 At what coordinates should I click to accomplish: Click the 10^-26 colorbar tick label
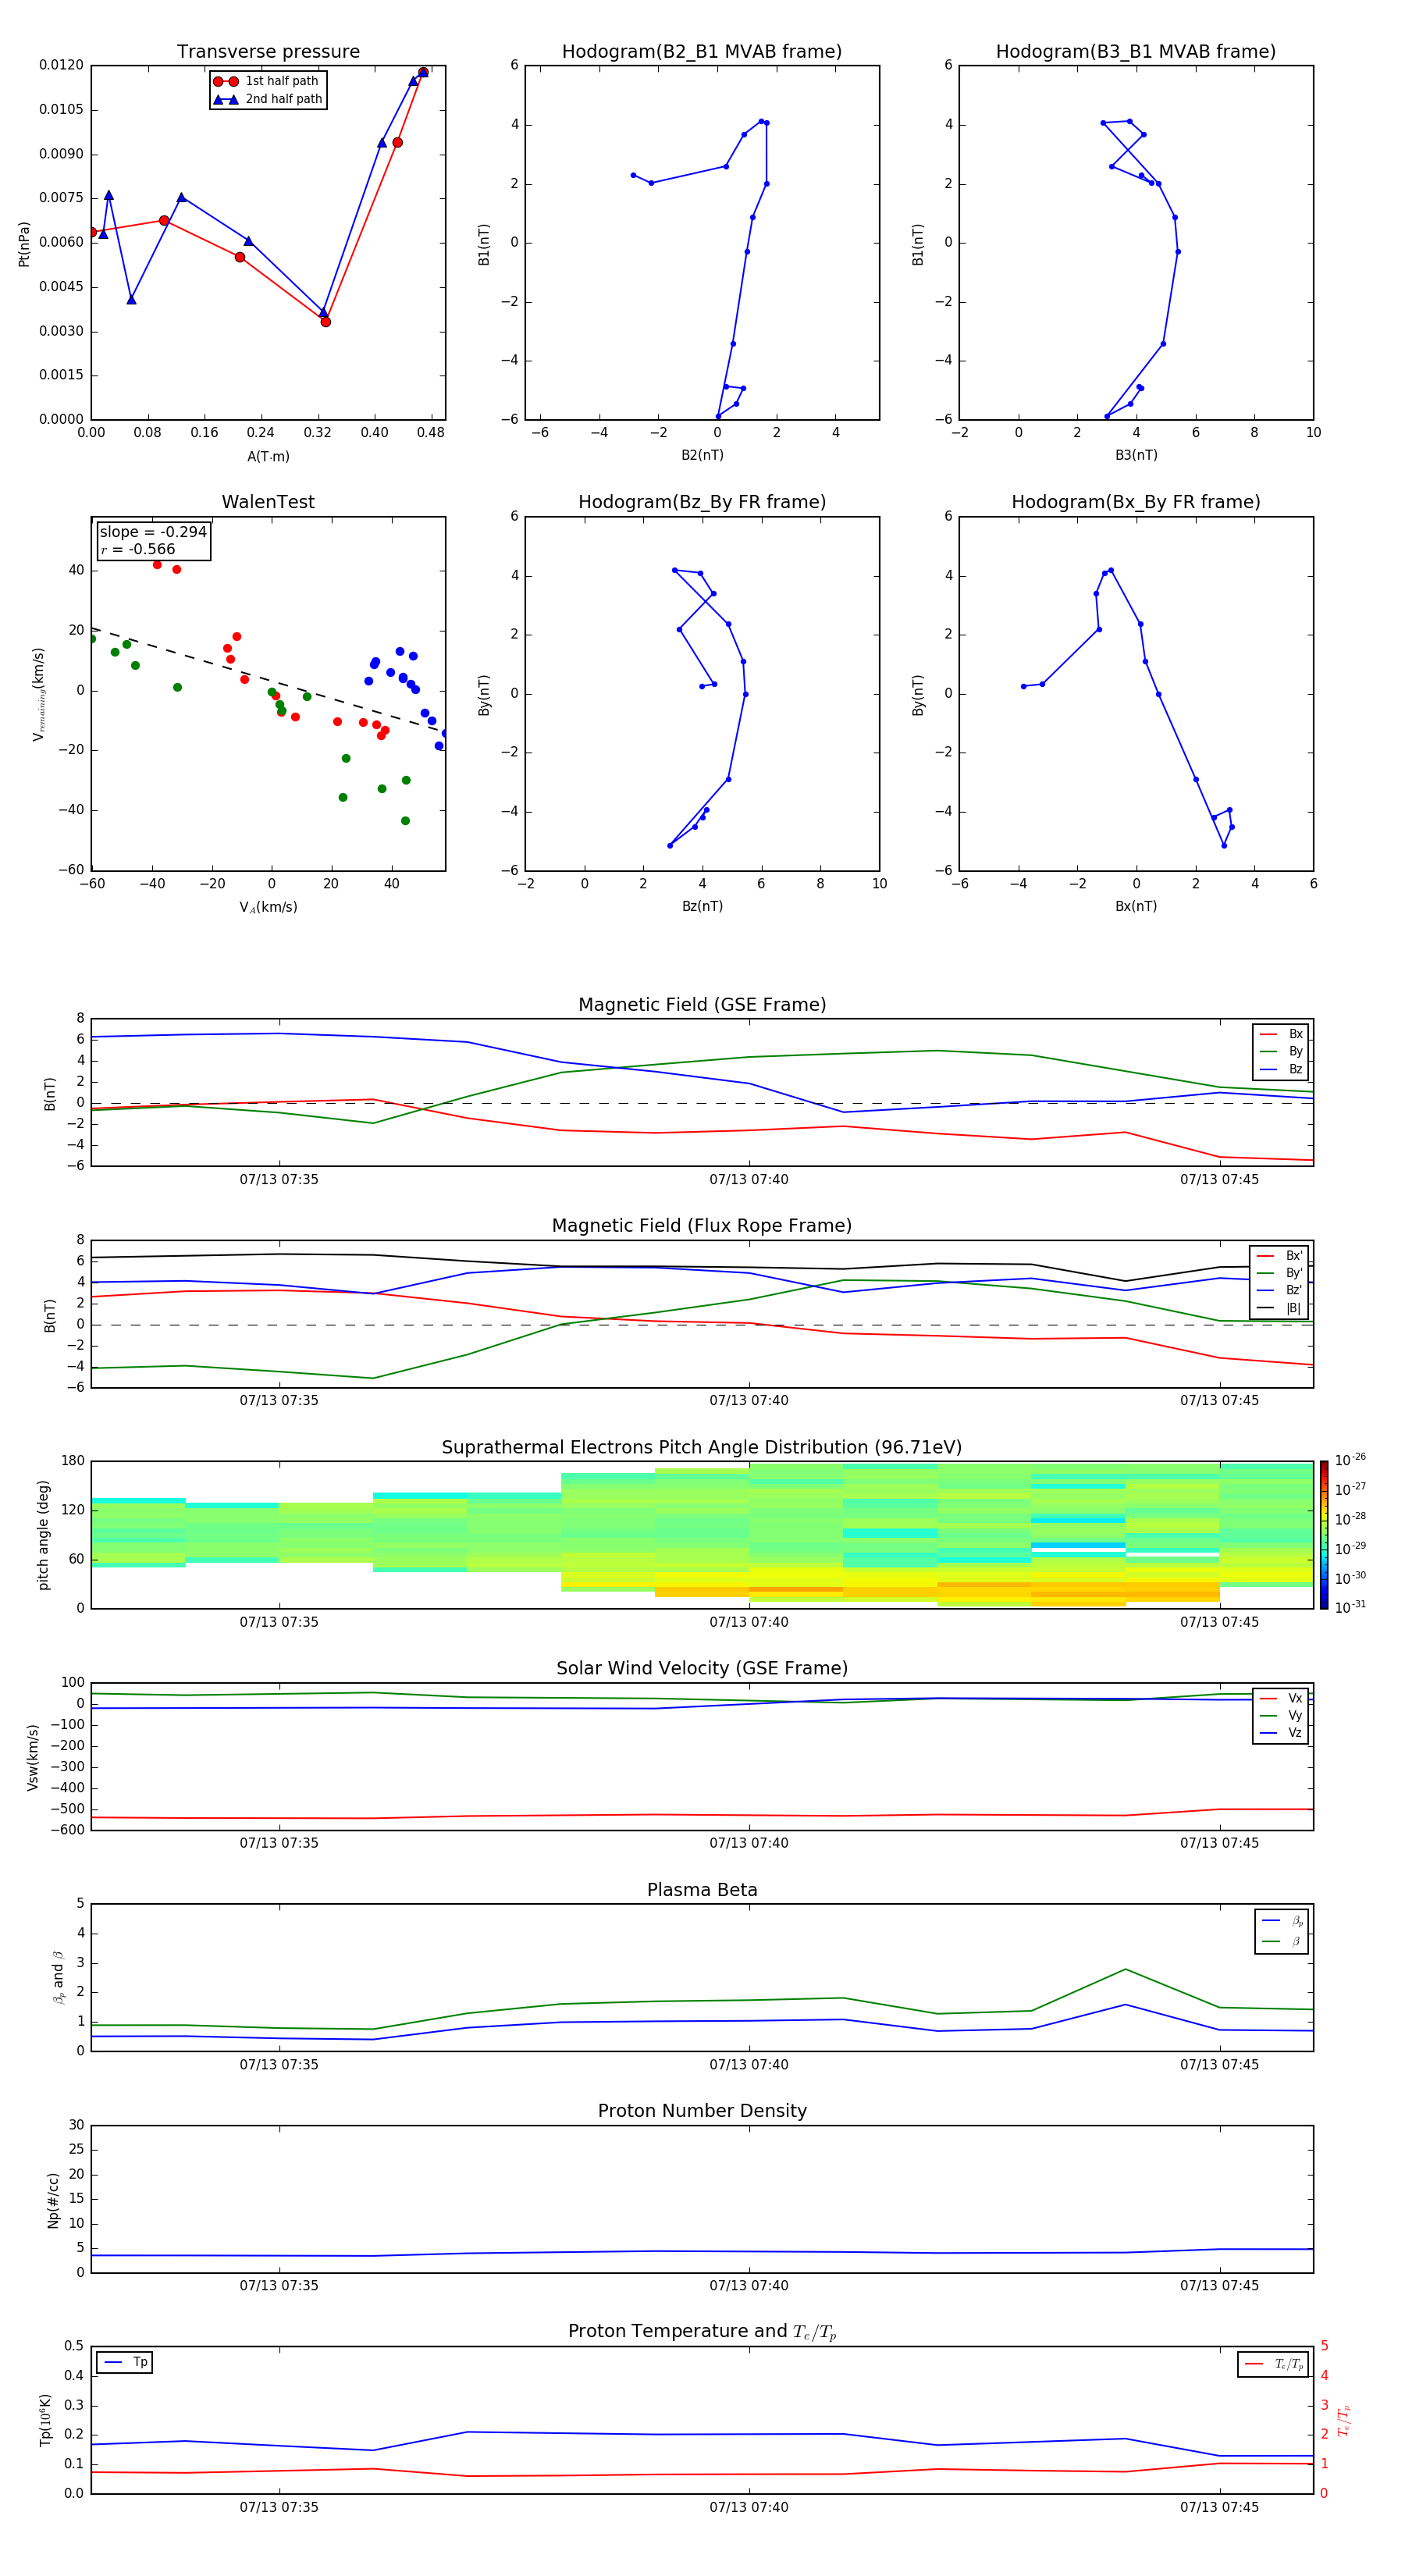click(x=1350, y=1460)
